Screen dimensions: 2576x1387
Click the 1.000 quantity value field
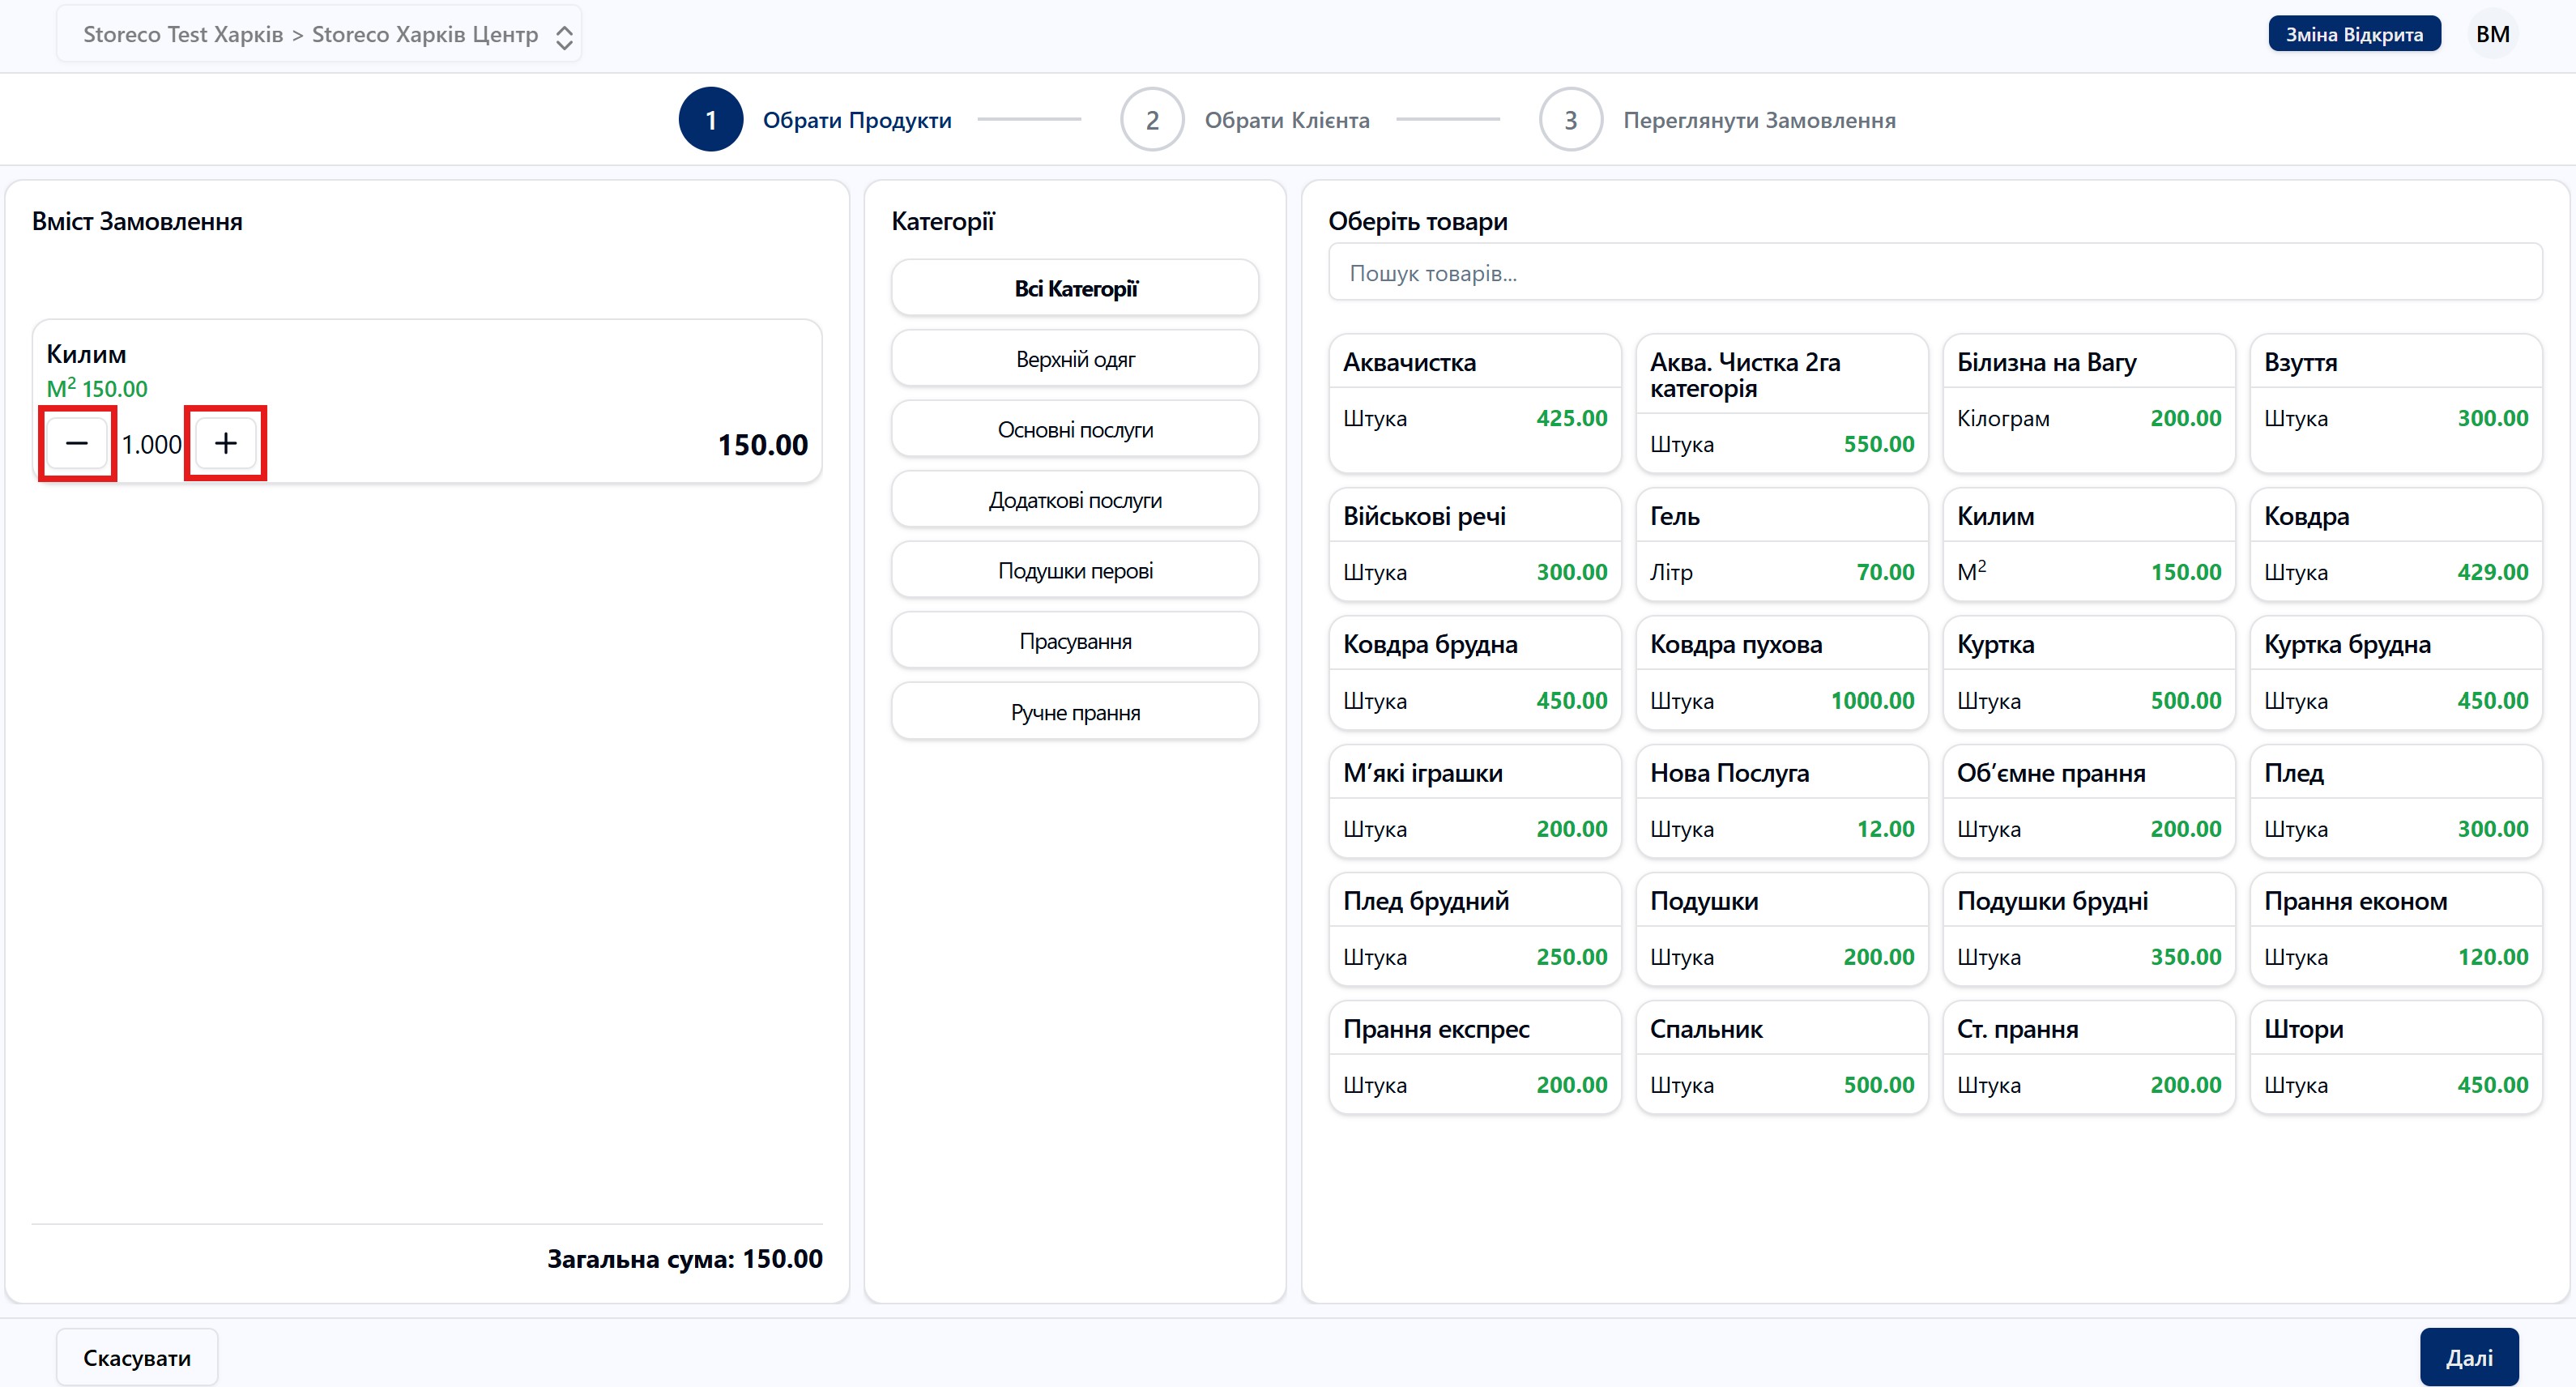[152, 444]
